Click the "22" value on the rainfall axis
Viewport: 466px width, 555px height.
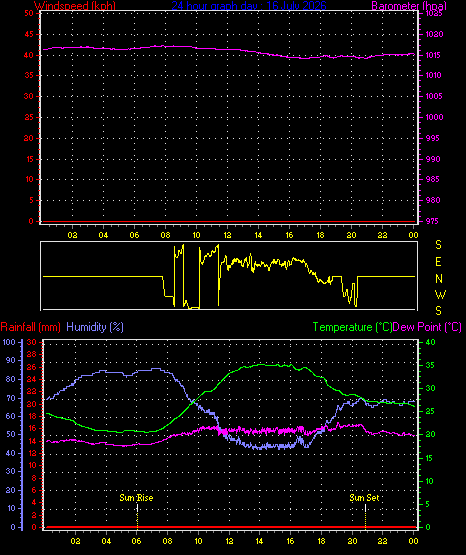[x=32, y=391]
